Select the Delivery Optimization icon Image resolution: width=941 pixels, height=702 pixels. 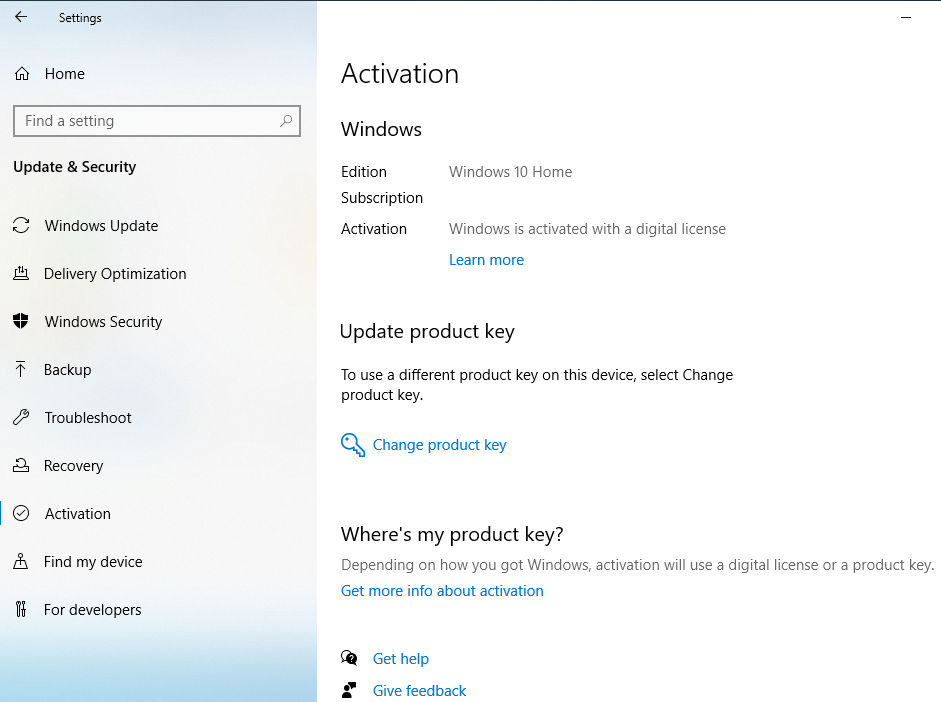[21, 274]
